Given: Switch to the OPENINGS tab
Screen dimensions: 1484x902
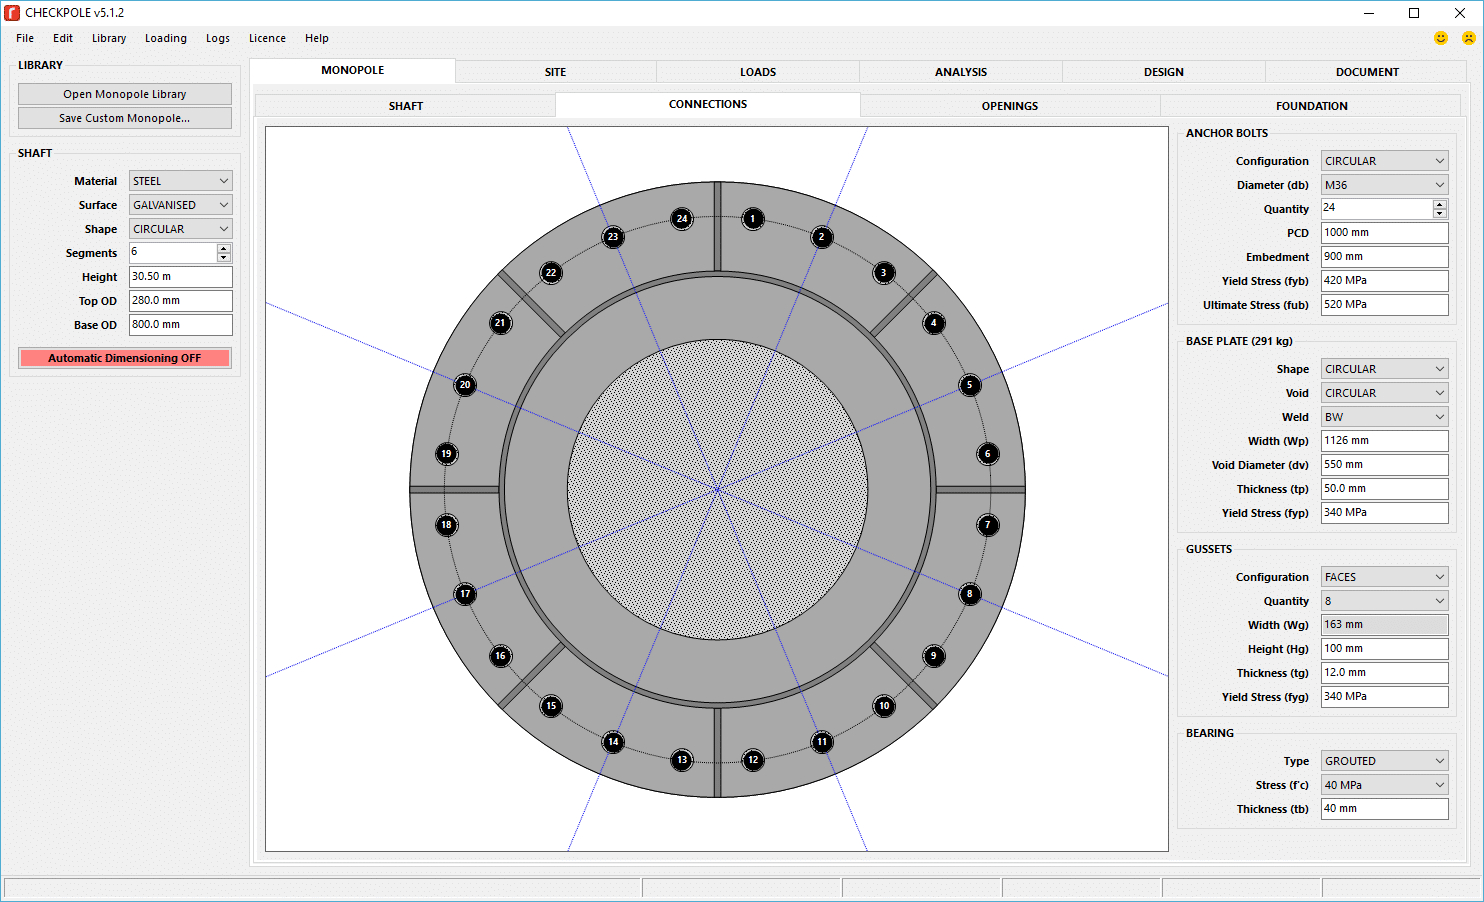Looking at the screenshot, I should pyautogui.click(x=1009, y=105).
